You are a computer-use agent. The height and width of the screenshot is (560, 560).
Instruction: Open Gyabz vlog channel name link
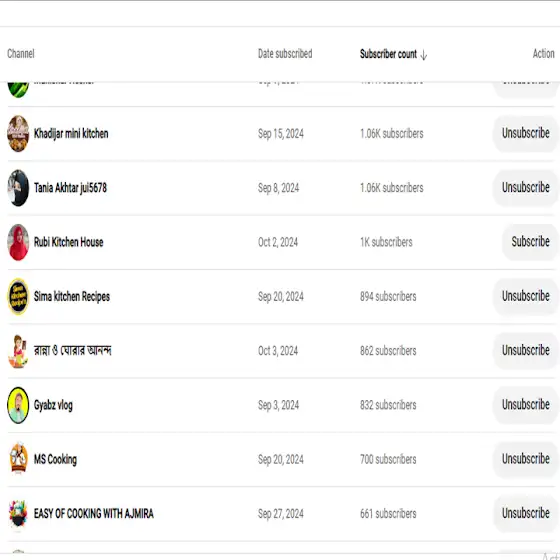(53, 405)
